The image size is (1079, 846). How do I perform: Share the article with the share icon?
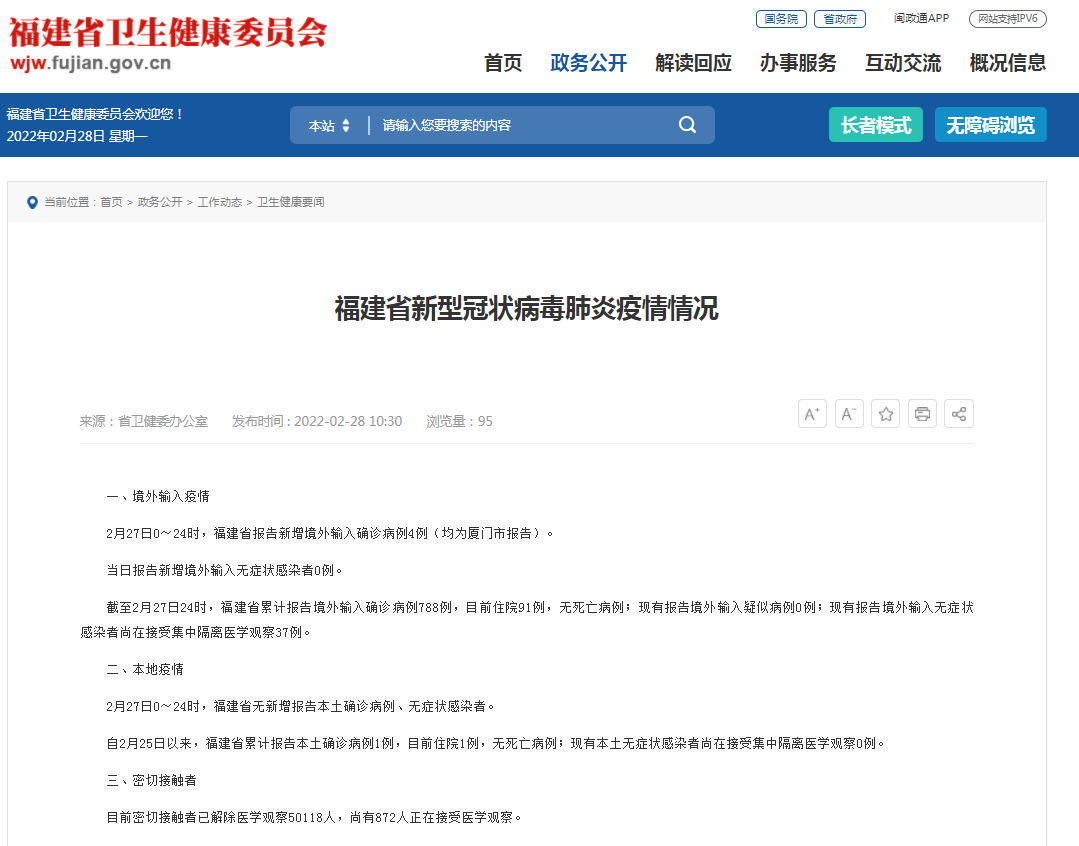[959, 414]
